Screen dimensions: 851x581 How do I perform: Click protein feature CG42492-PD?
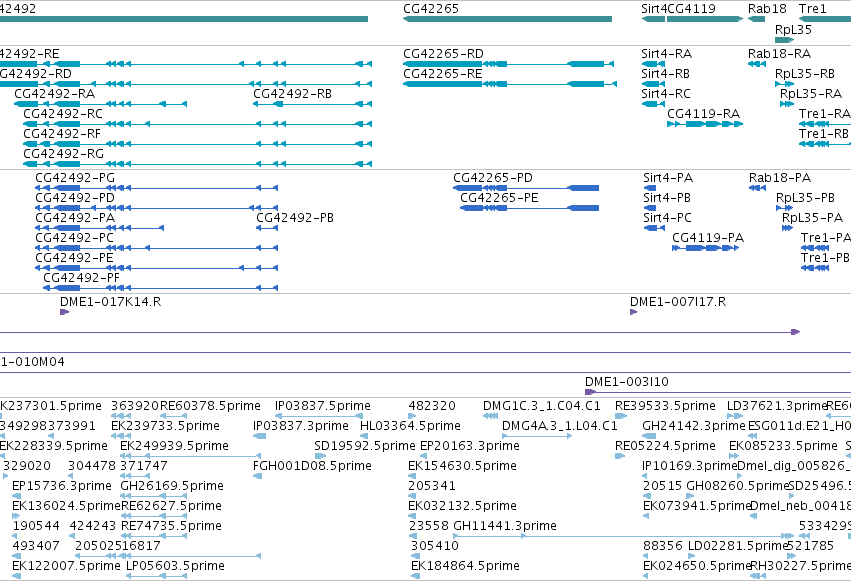tap(156, 208)
